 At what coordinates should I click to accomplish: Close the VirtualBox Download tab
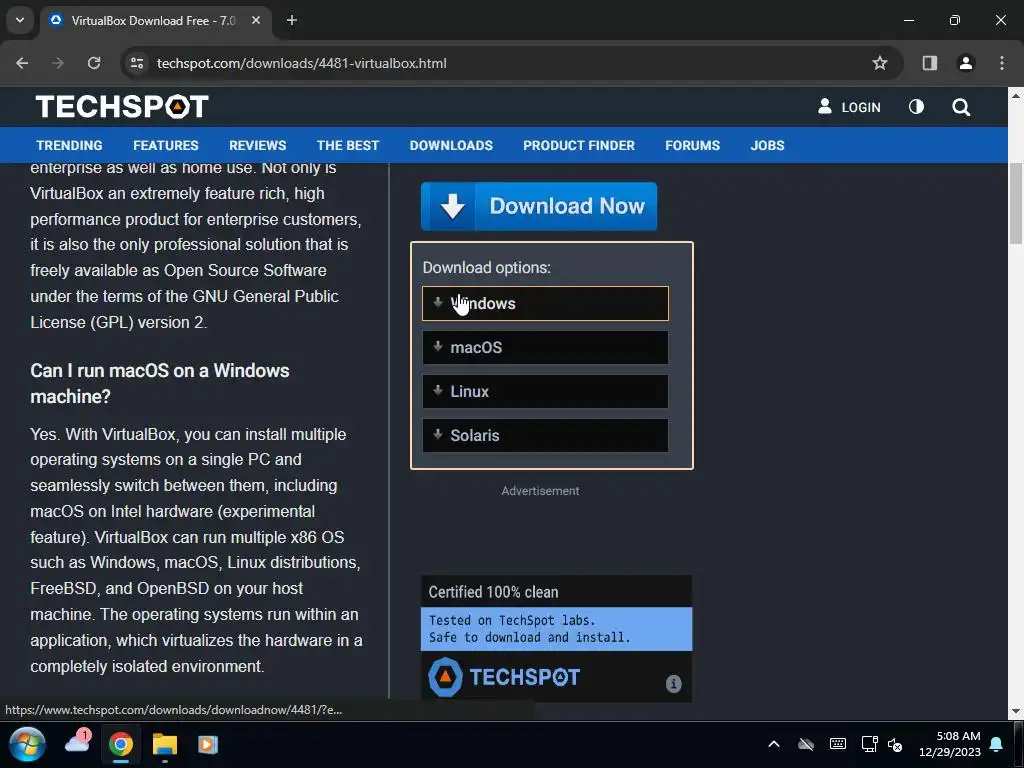click(256, 21)
